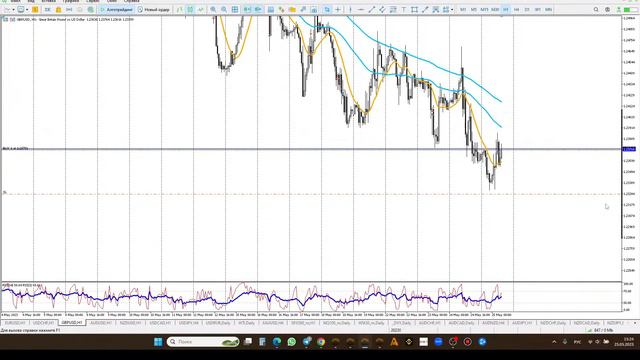Set timeframe to MN
The height and width of the screenshot is (360, 640).
pyautogui.click(x=549, y=9)
